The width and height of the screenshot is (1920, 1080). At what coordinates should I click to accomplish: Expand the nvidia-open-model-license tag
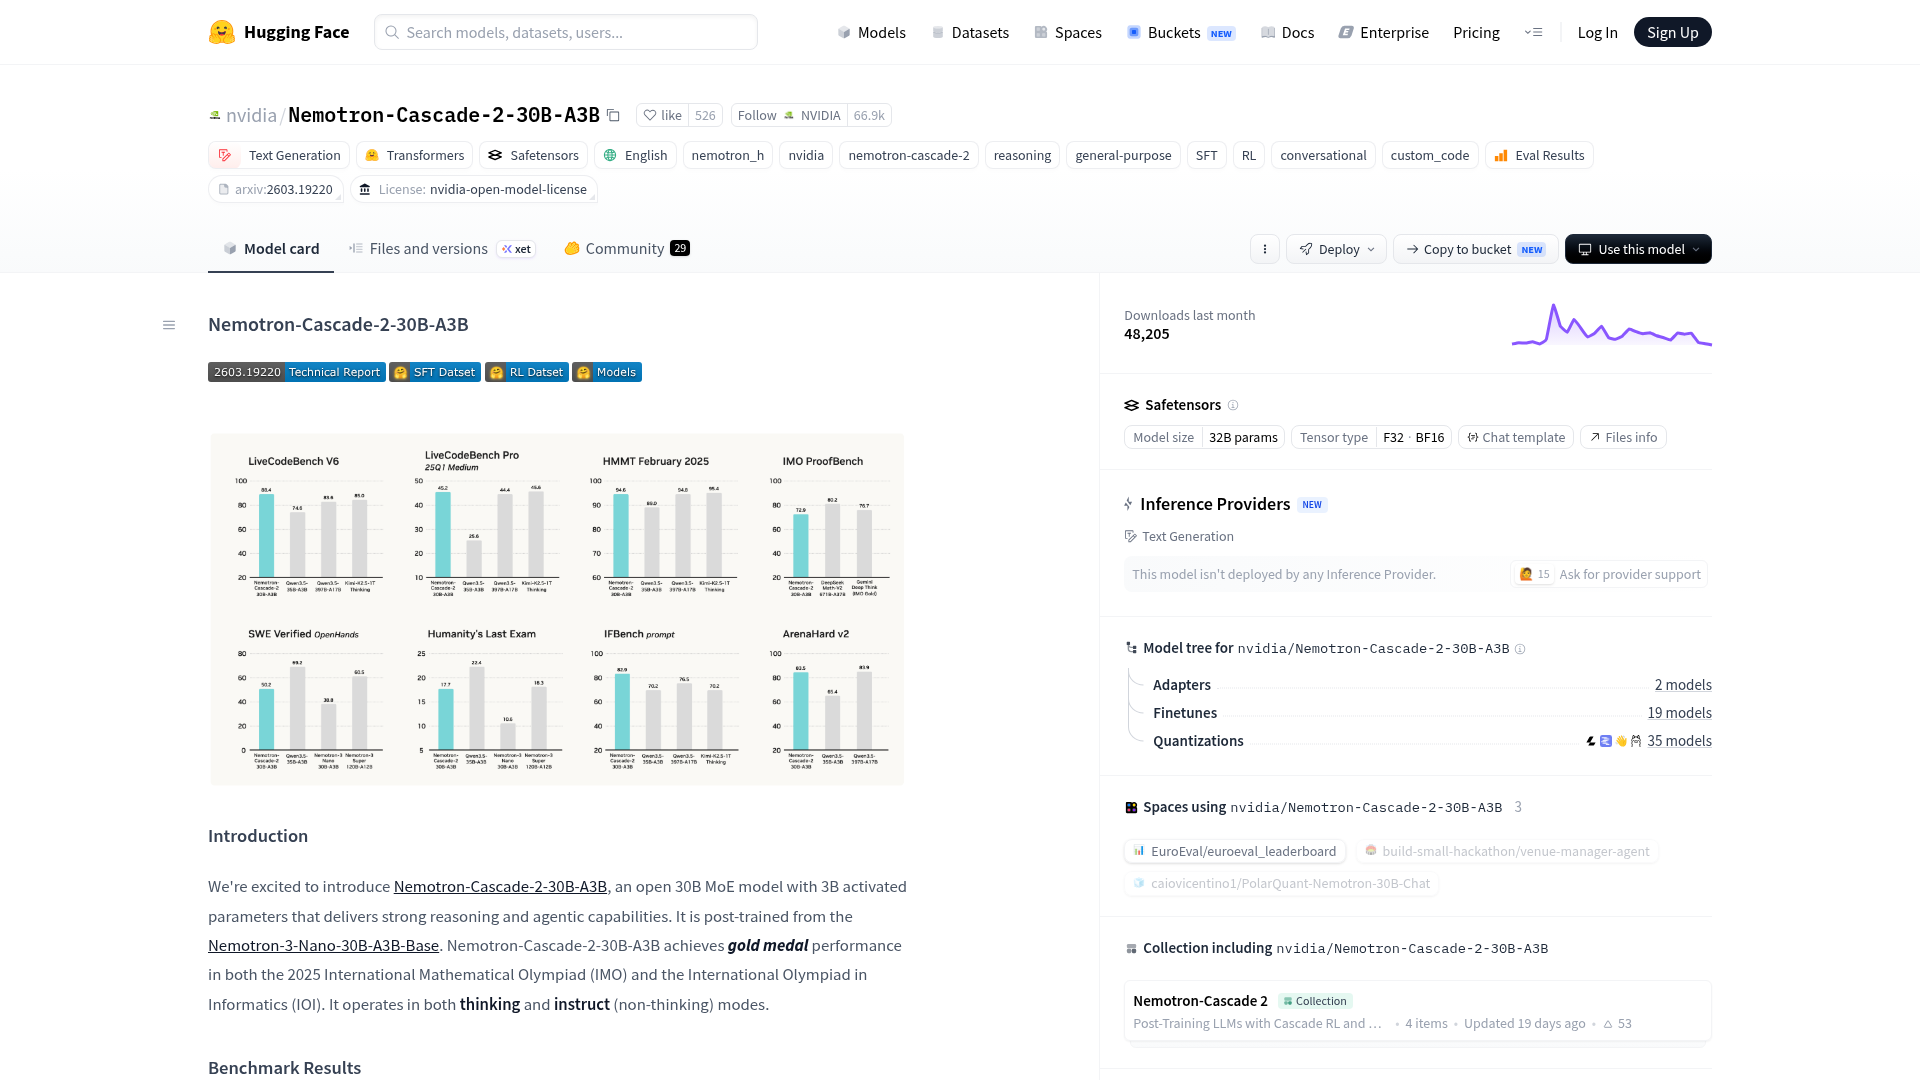click(474, 189)
